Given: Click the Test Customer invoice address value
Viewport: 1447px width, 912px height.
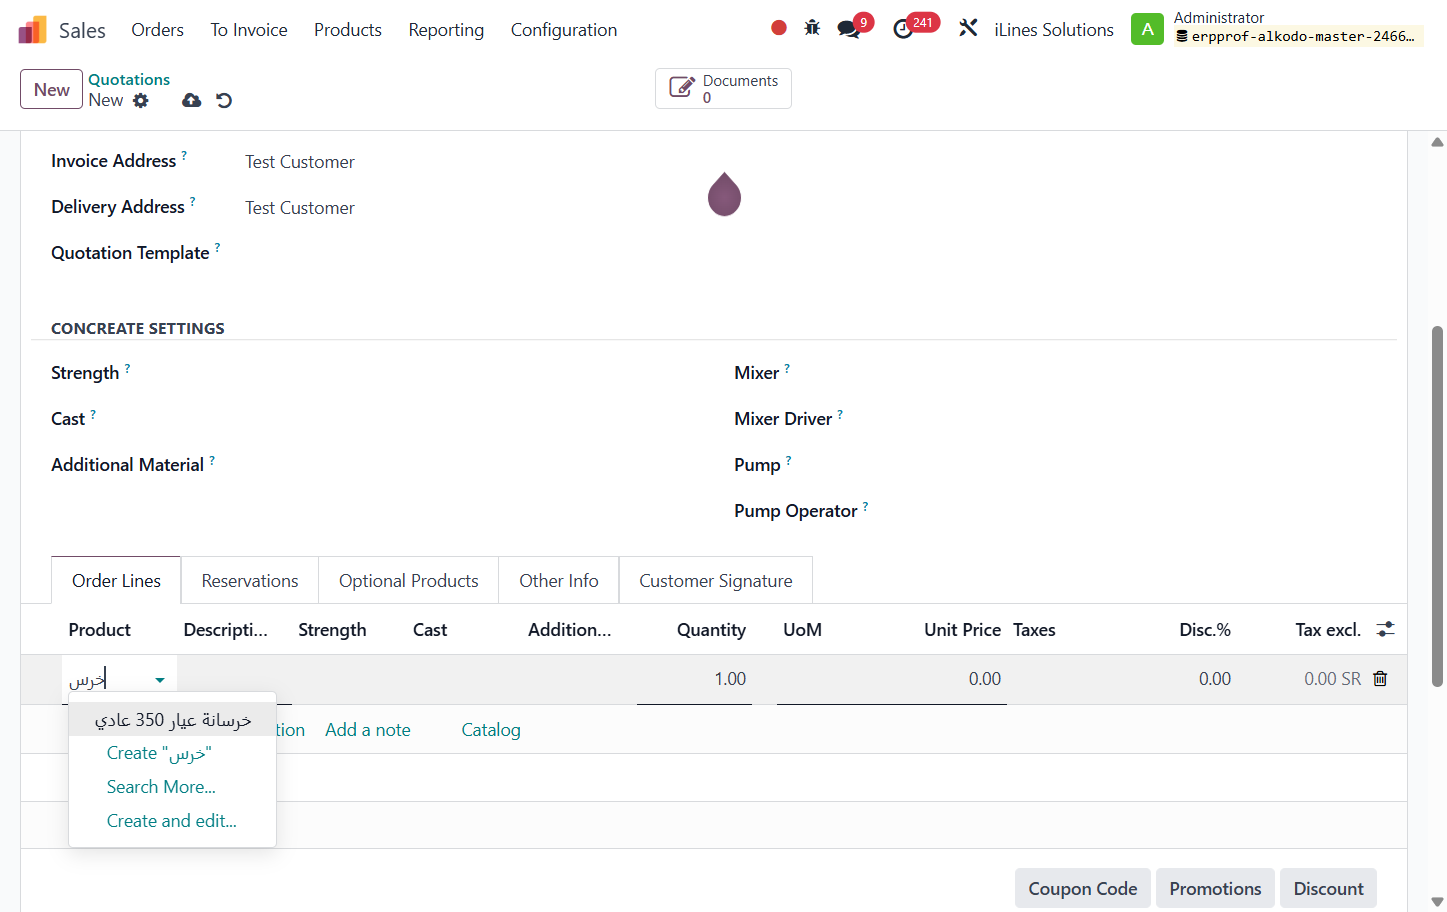Looking at the screenshot, I should click(300, 162).
